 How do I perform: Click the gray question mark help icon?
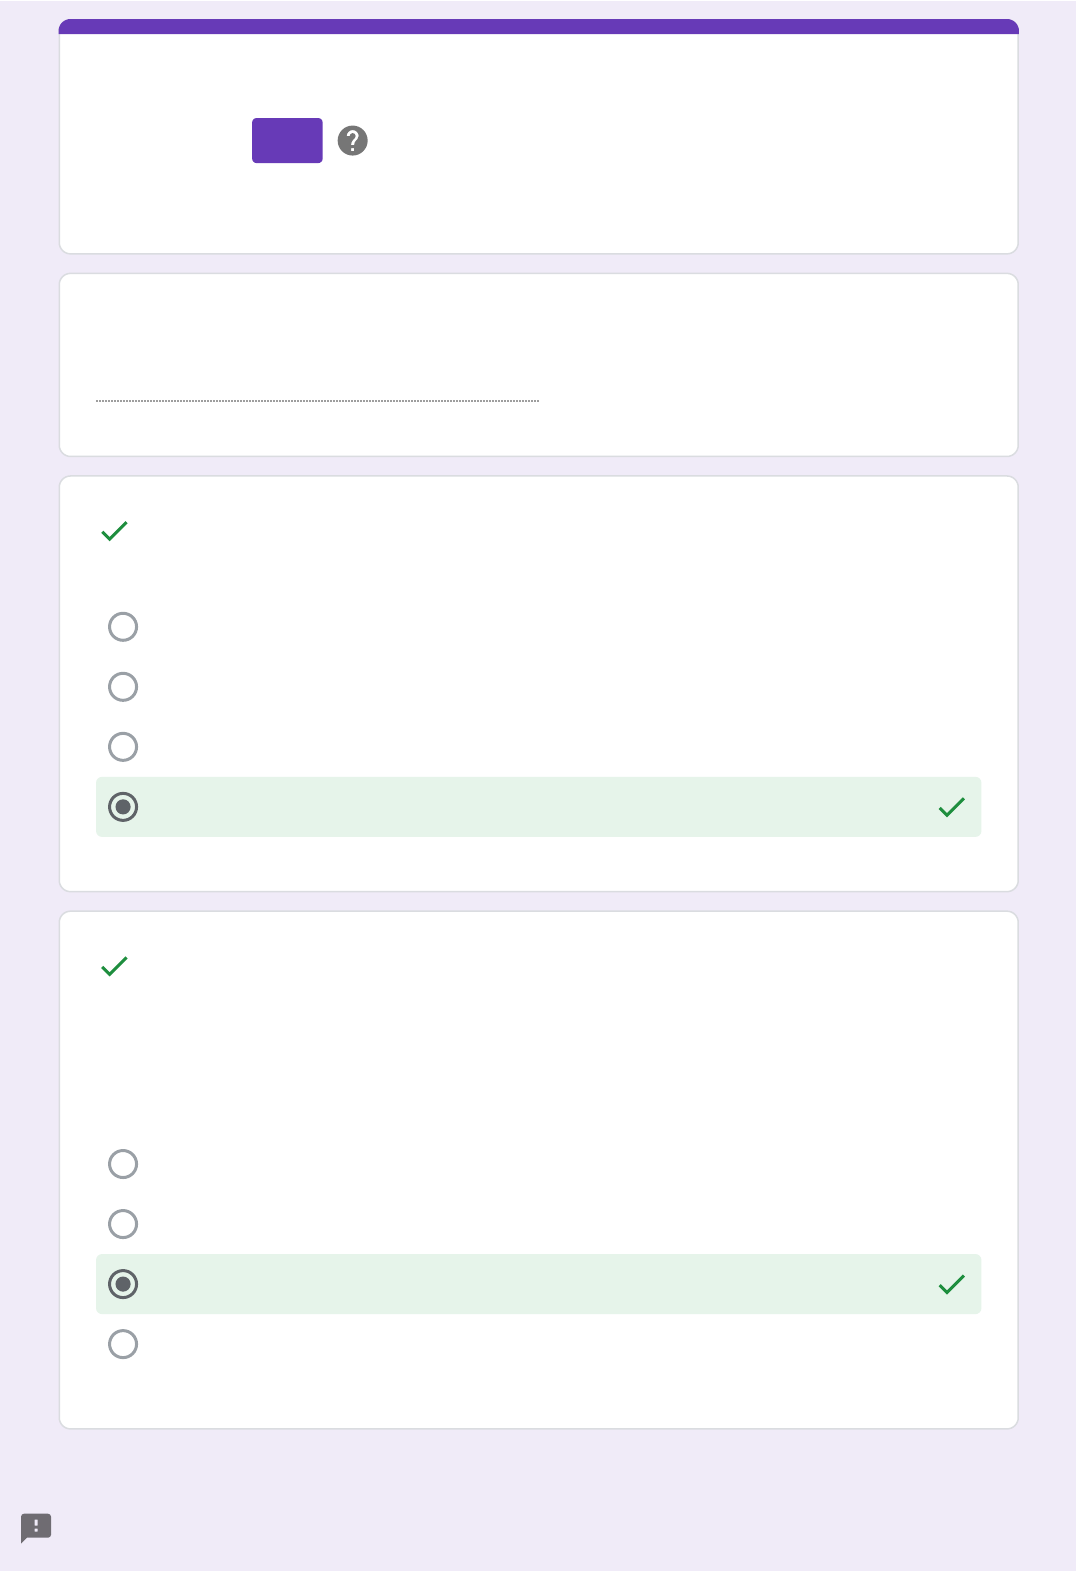(352, 141)
